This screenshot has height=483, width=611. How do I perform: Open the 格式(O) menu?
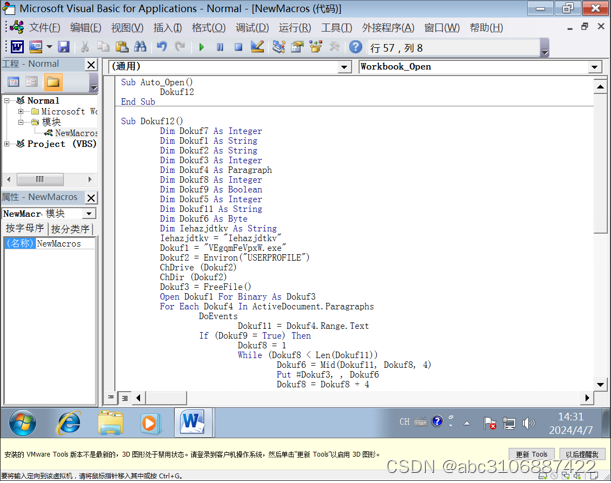click(209, 28)
